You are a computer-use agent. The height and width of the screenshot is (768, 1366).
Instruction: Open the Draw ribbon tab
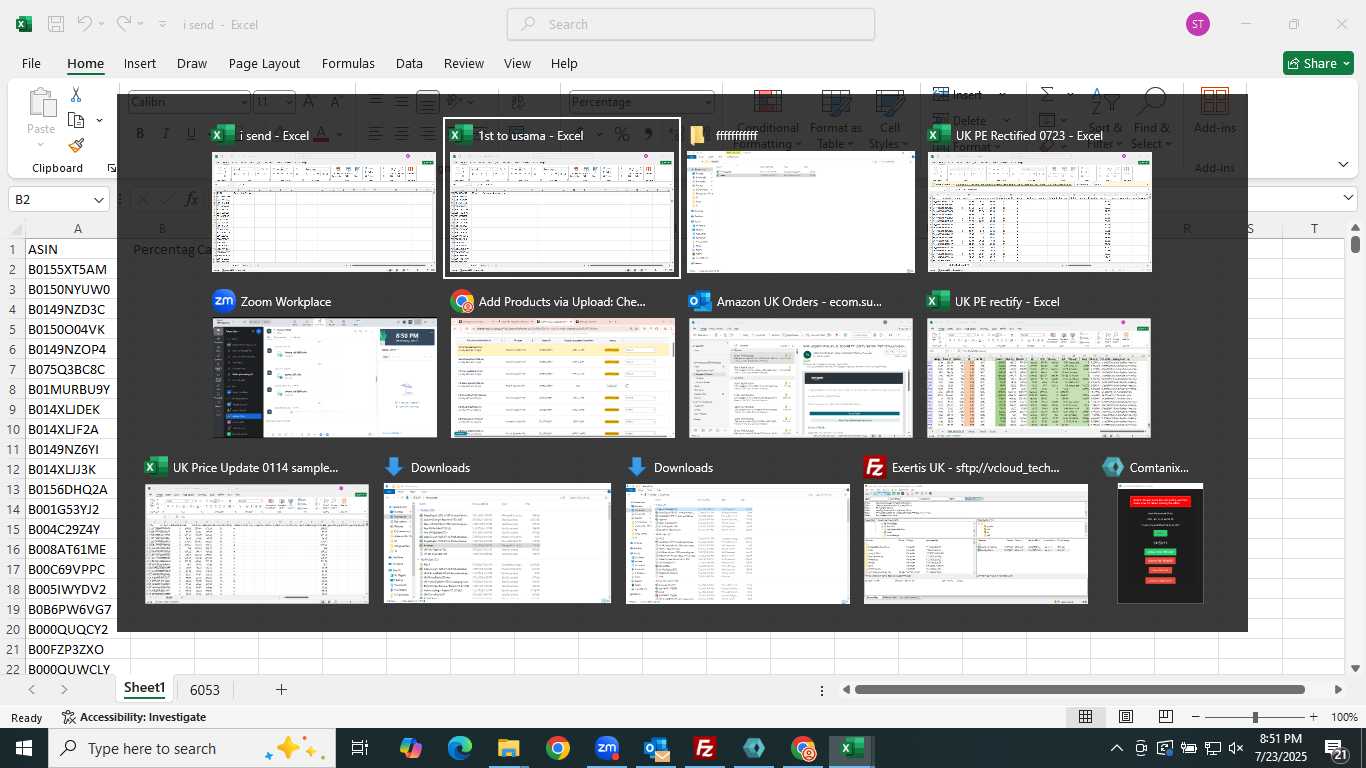pyautogui.click(x=192, y=63)
